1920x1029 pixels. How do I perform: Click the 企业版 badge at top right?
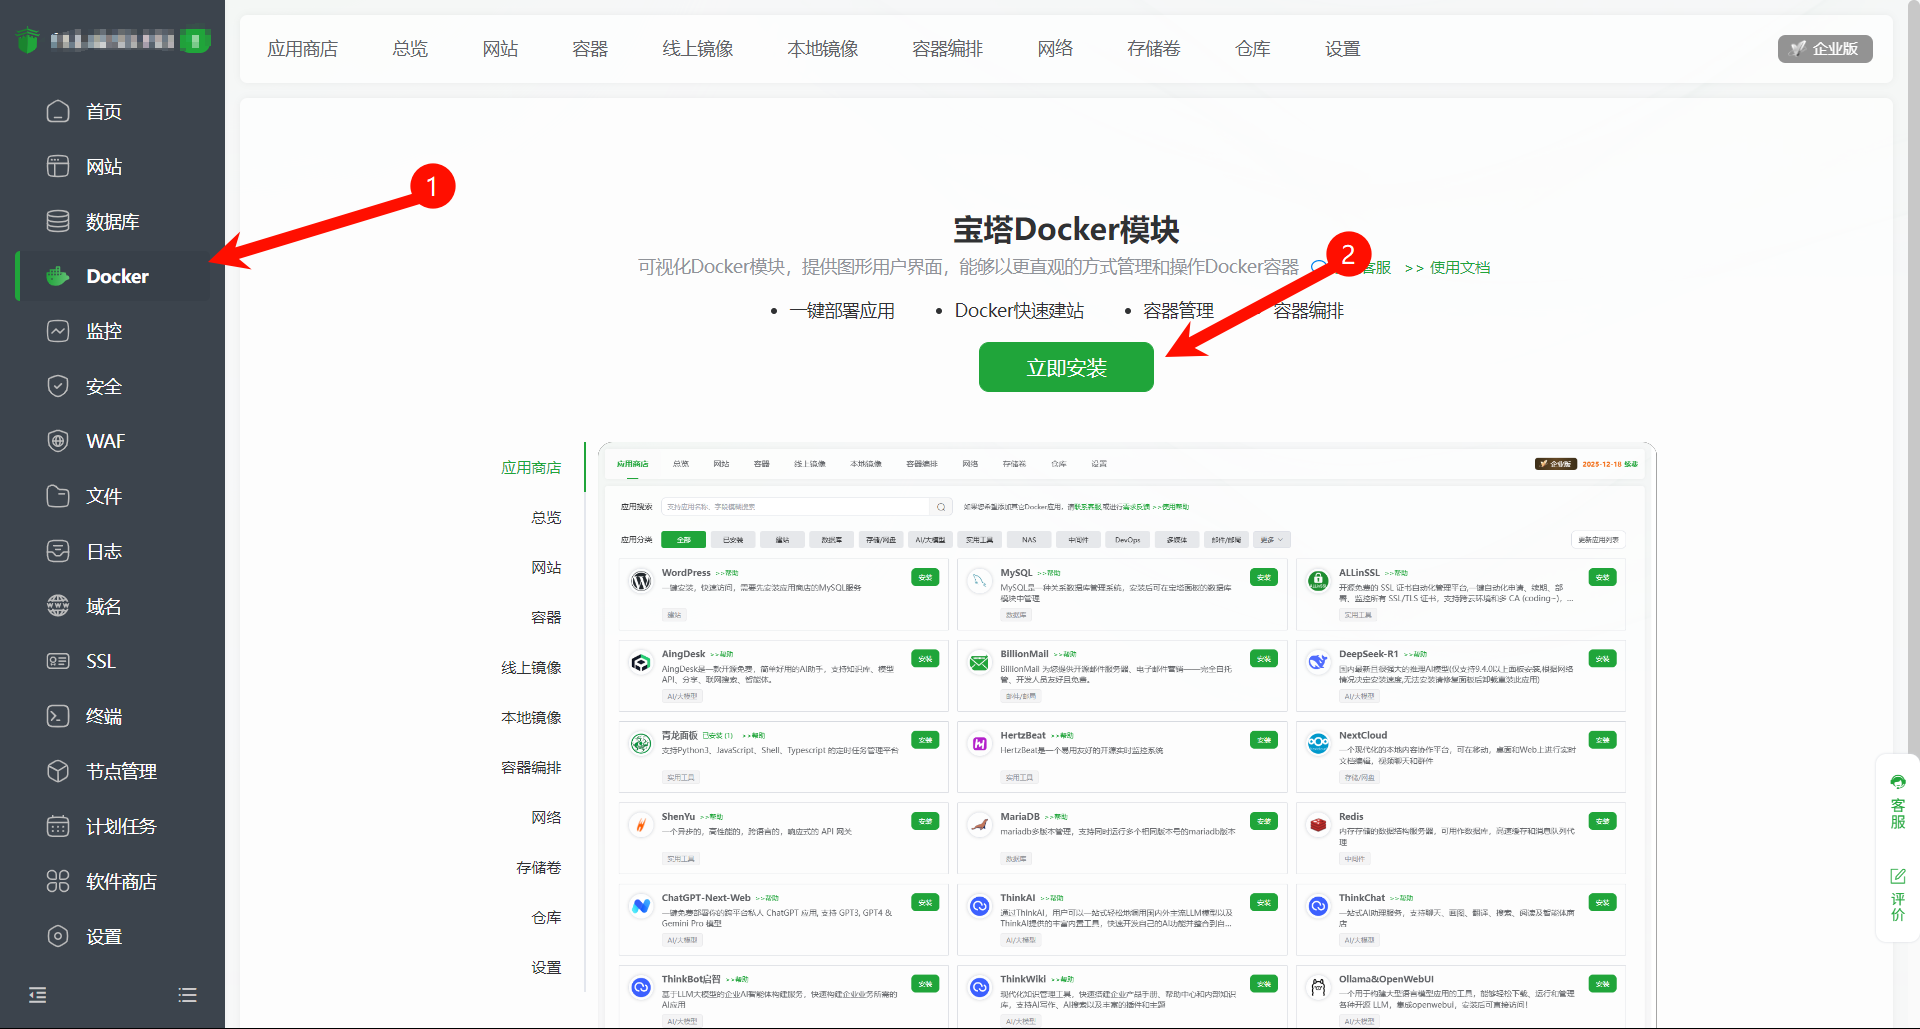tap(1825, 48)
